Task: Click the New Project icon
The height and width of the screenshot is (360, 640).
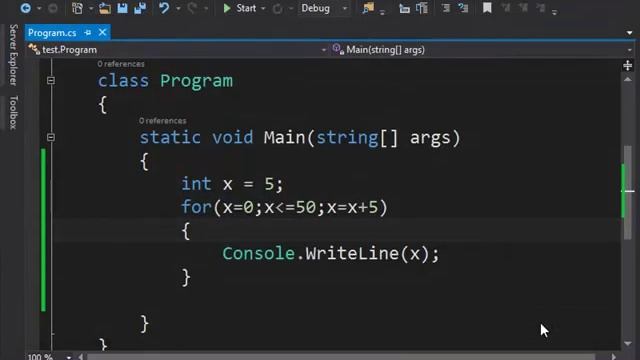Action: (x=77, y=8)
